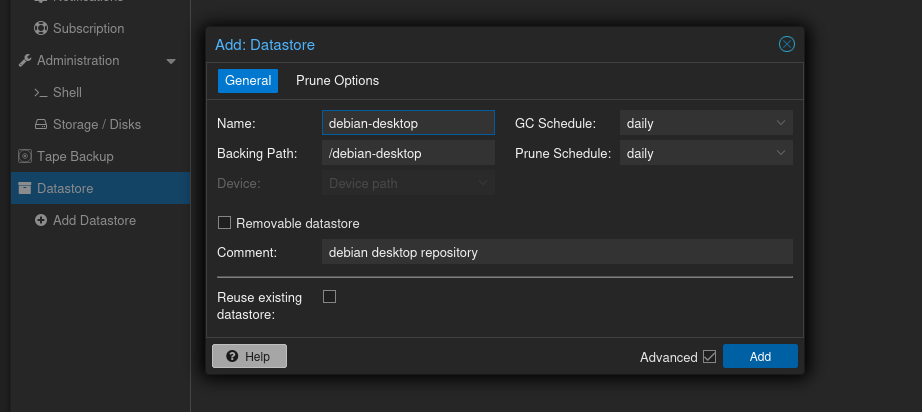
Task: Enable the Removable datastore checkbox
Action: [x=225, y=223]
